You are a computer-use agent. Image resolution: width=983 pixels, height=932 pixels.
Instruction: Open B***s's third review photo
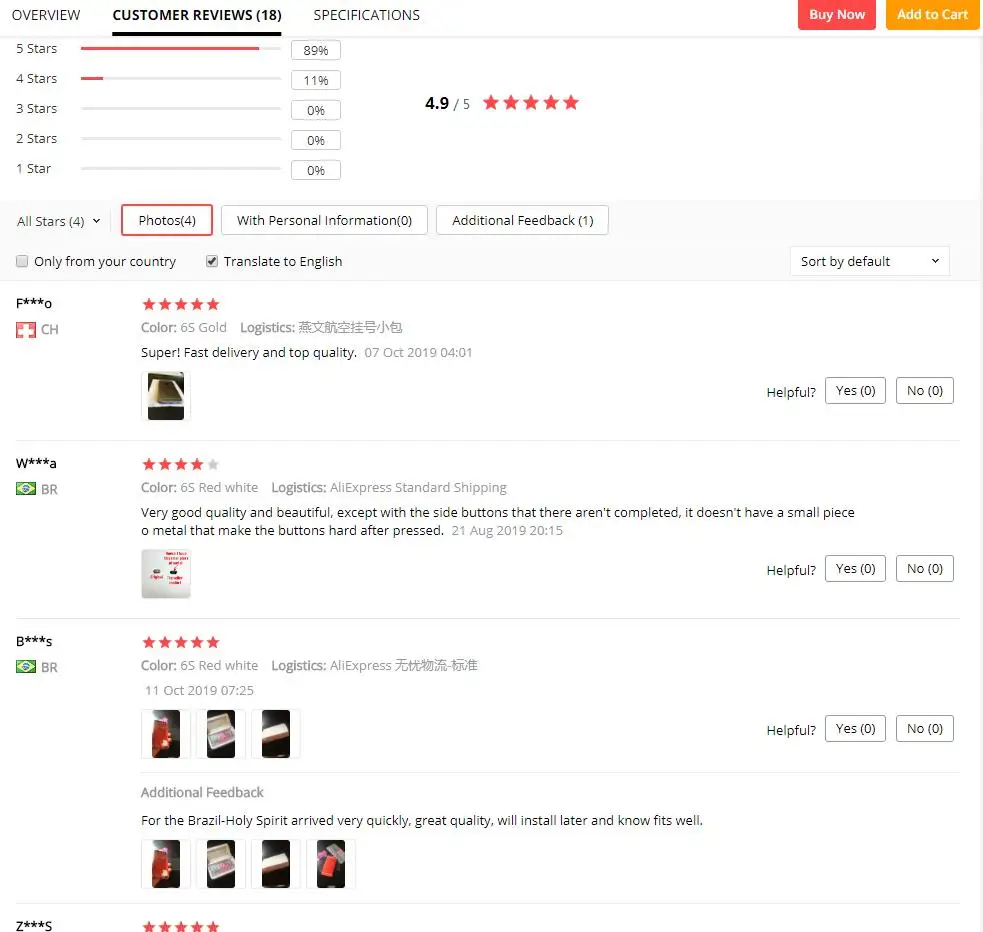tap(276, 734)
